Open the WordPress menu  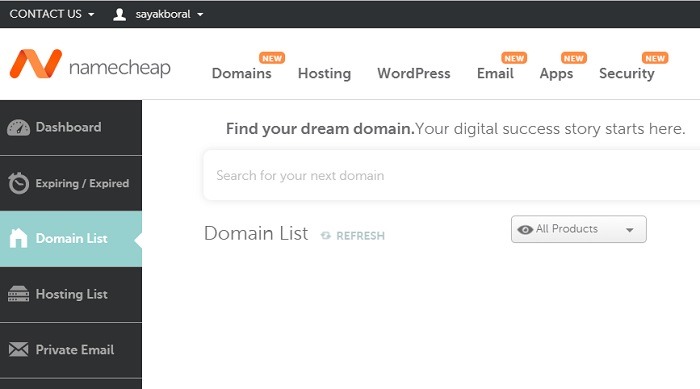[x=414, y=73]
